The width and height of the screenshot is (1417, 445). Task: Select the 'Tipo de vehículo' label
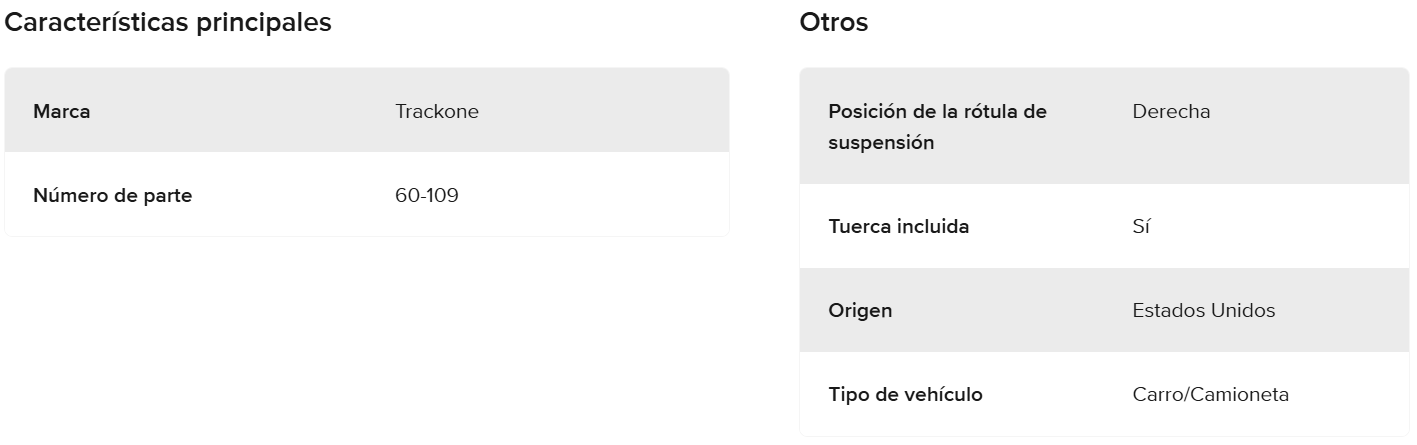(x=906, y=395)
